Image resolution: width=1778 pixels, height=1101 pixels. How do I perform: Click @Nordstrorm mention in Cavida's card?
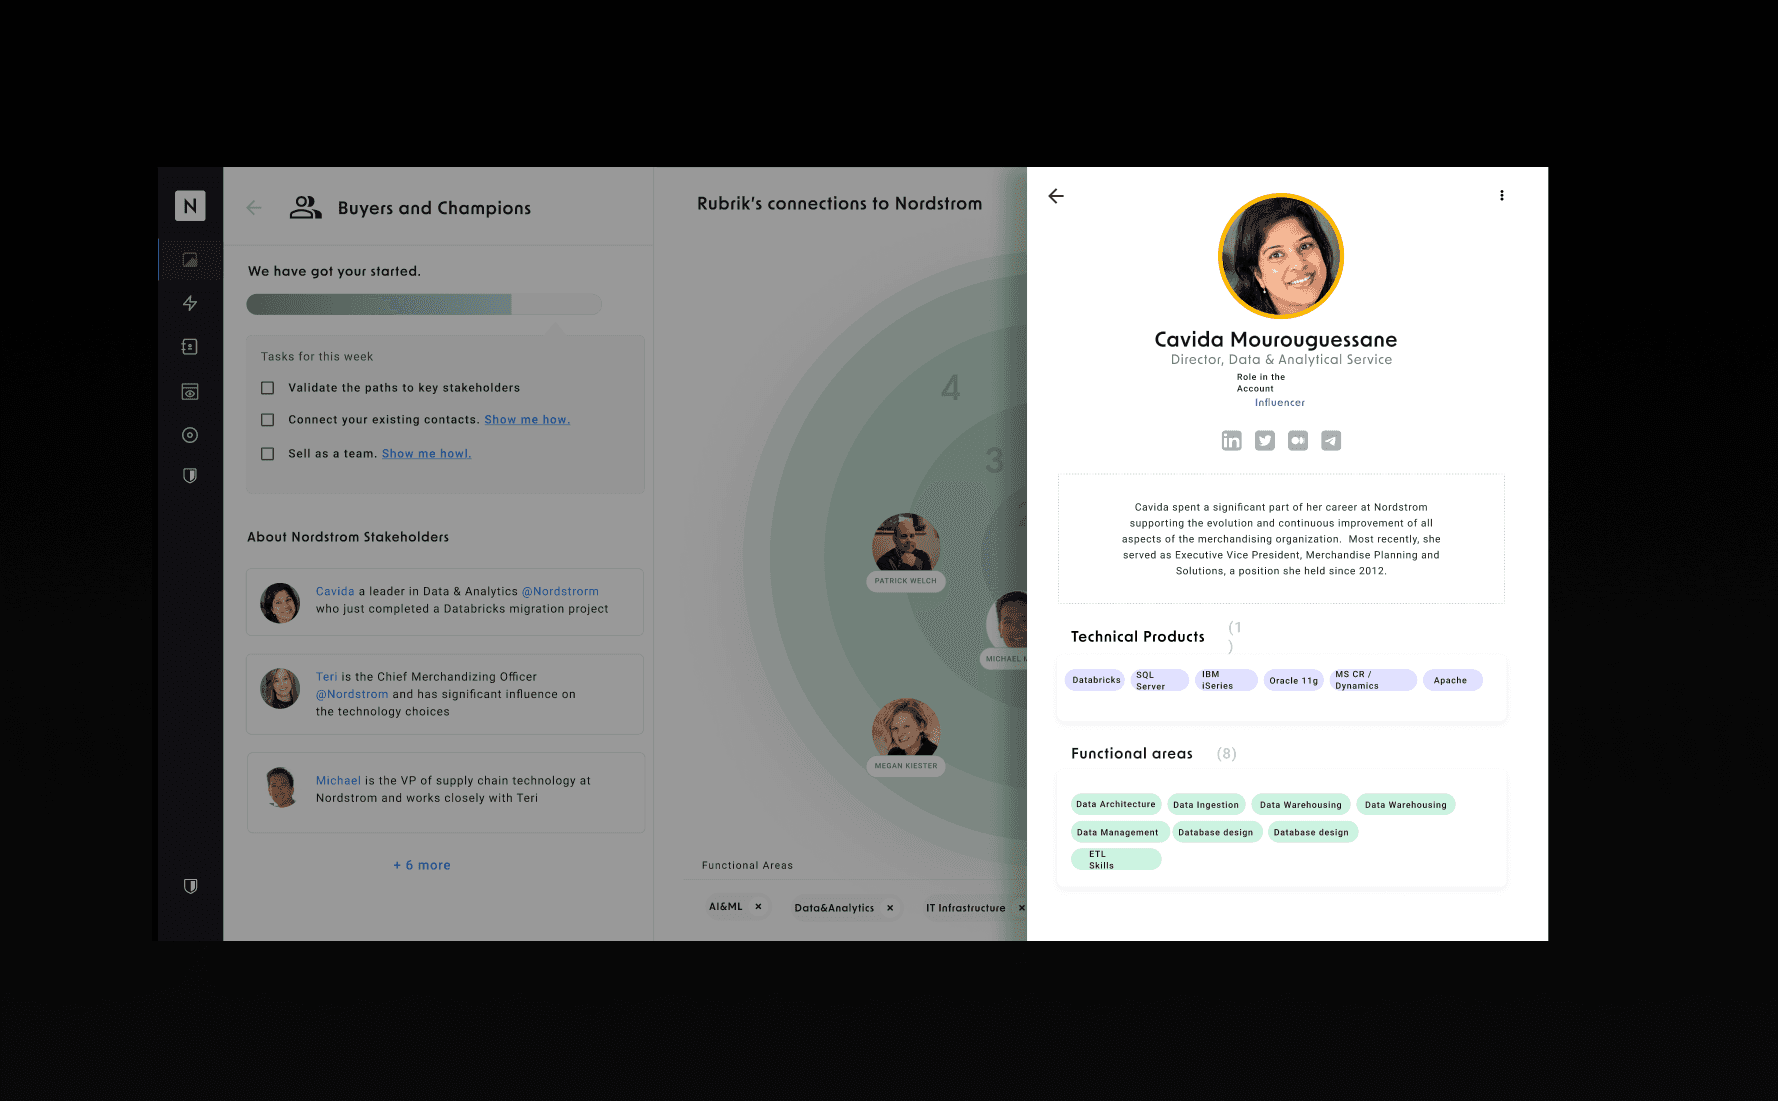click(x=560, y=592)
